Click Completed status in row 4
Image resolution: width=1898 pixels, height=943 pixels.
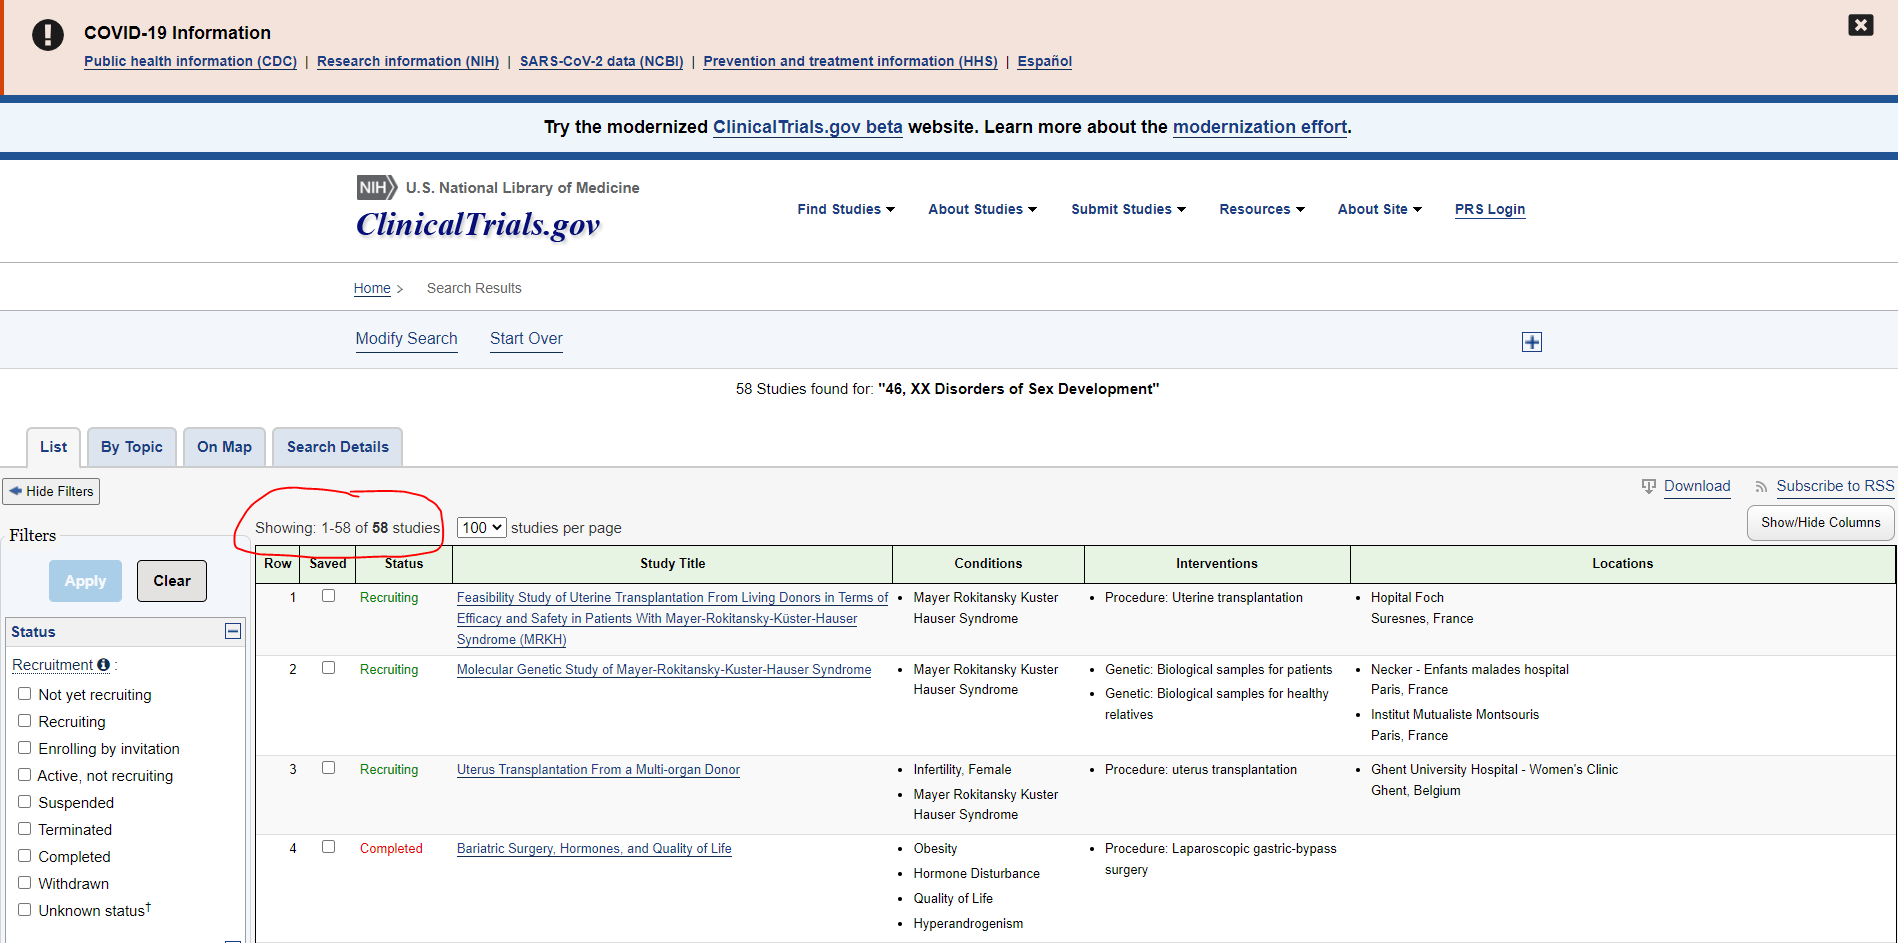coord(391,848)
